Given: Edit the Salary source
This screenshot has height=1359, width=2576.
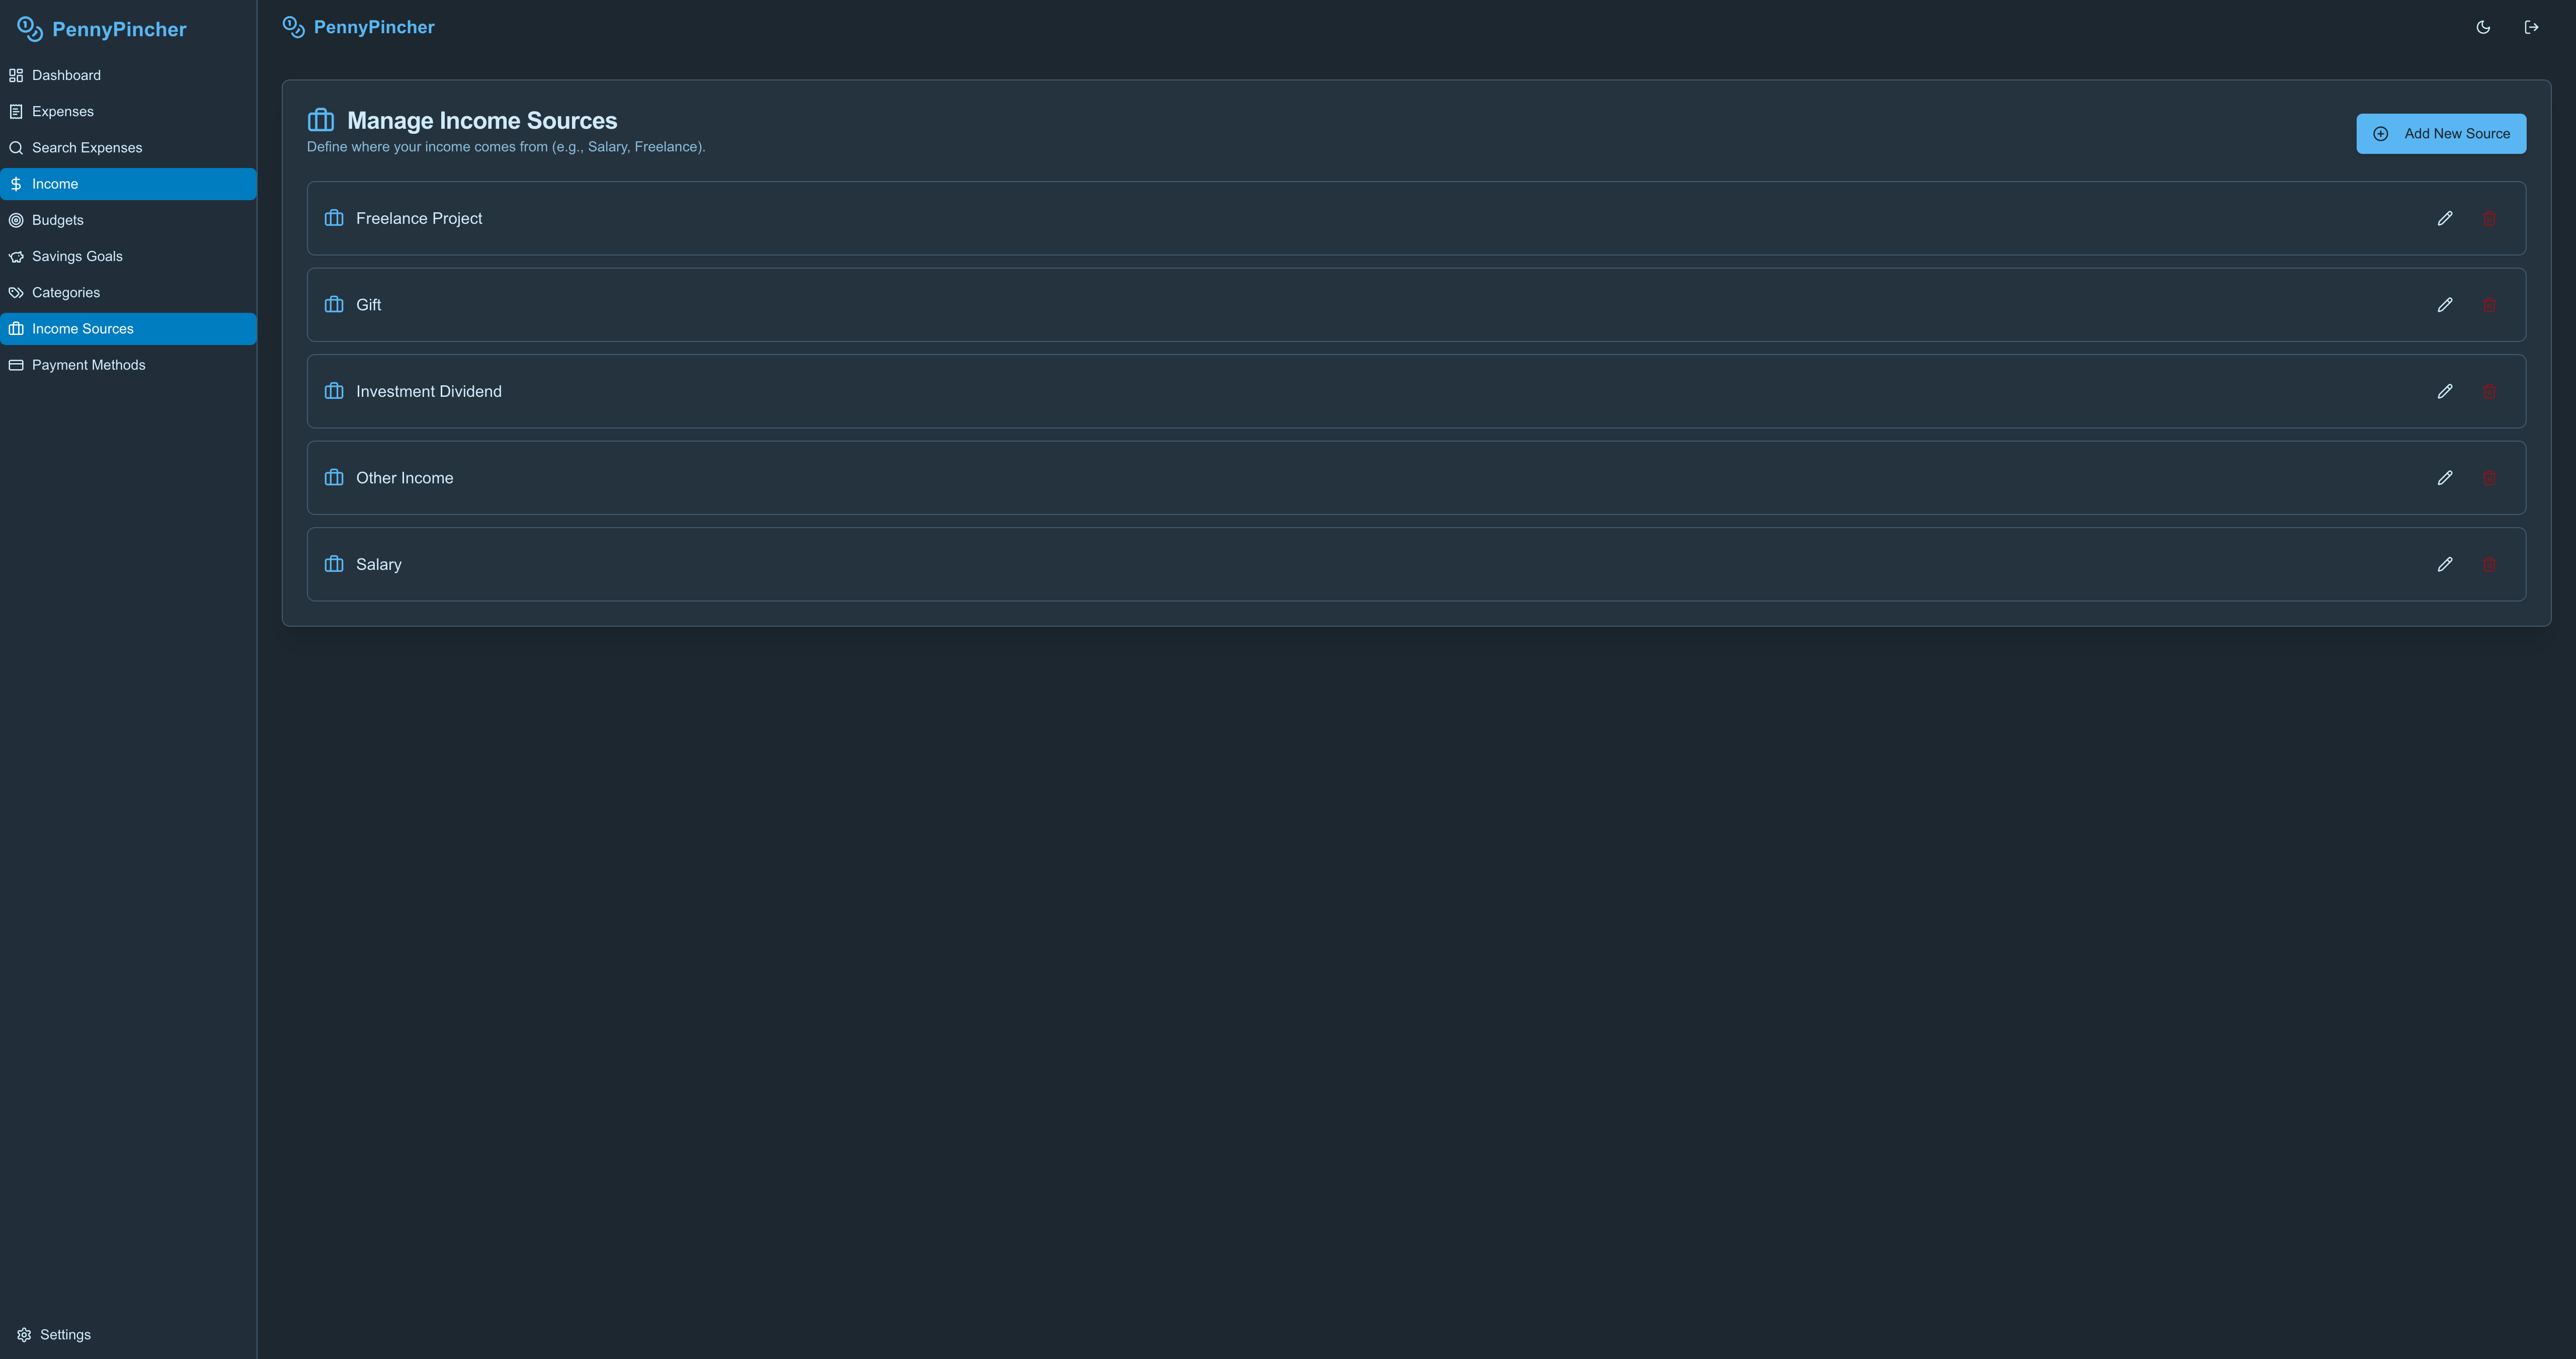Looking at the screenshot, I should pyautogui.click(x=2445, y=564).
